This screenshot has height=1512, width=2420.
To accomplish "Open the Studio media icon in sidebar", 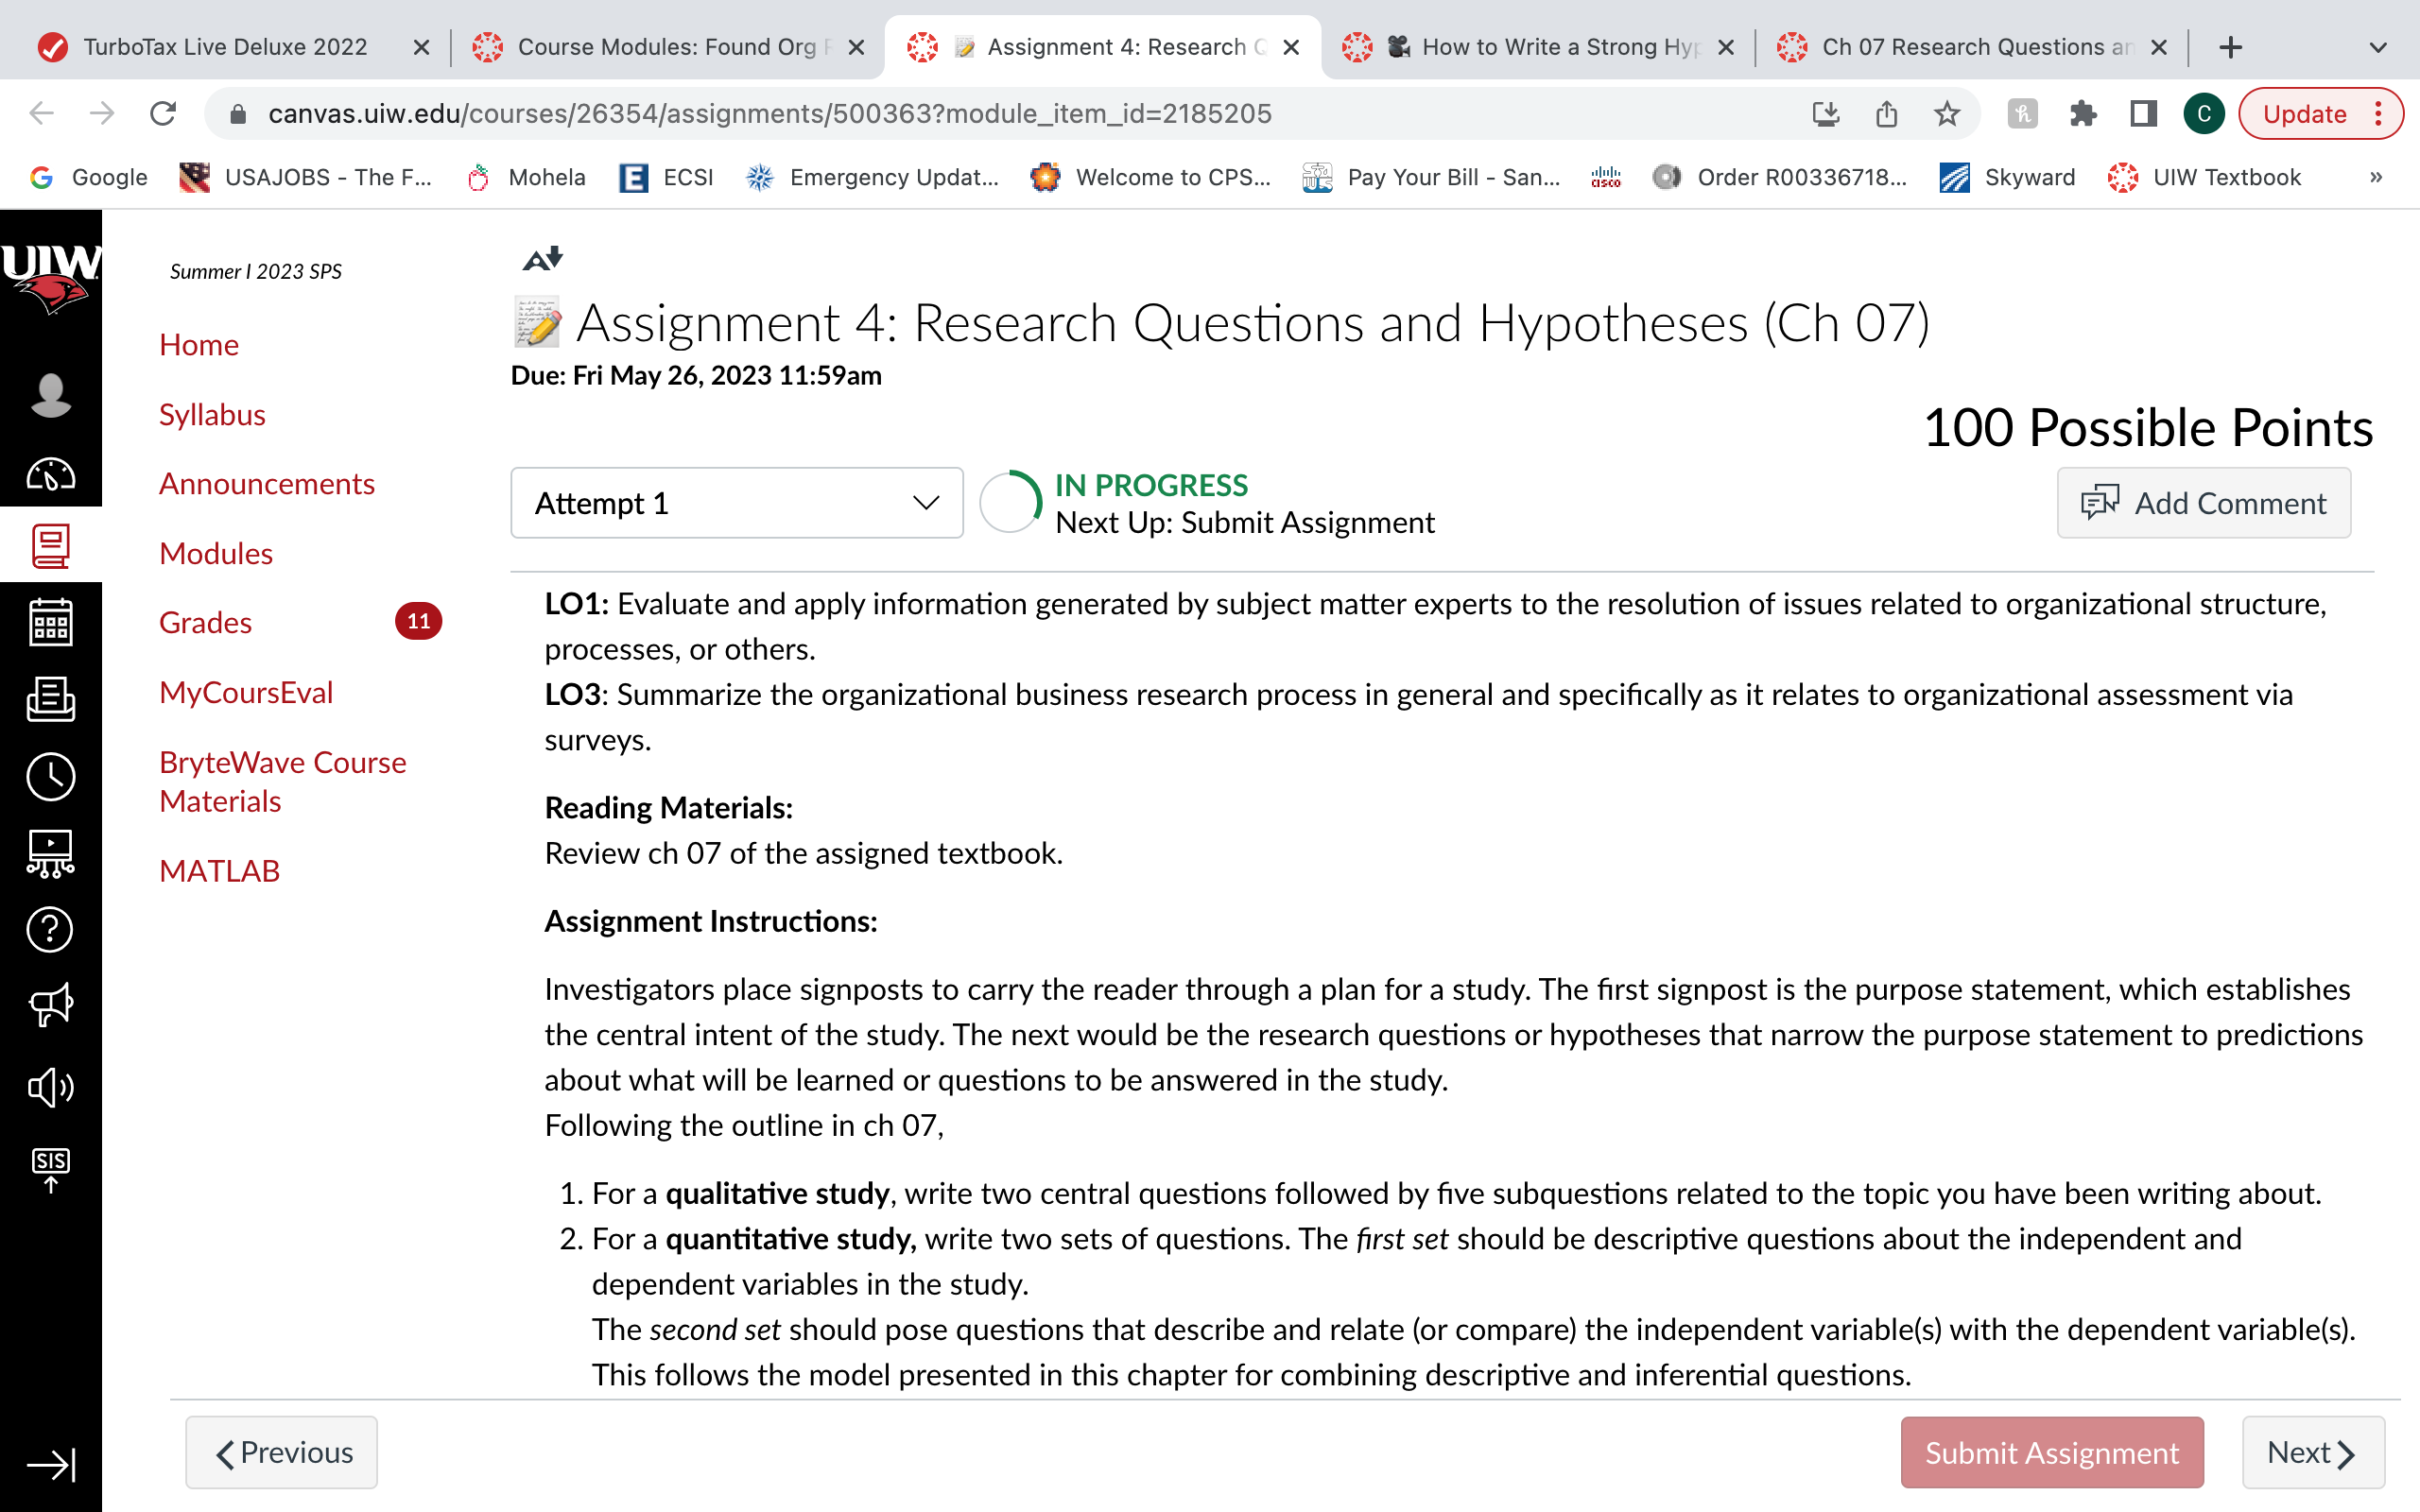I will [x=50, y=854].
